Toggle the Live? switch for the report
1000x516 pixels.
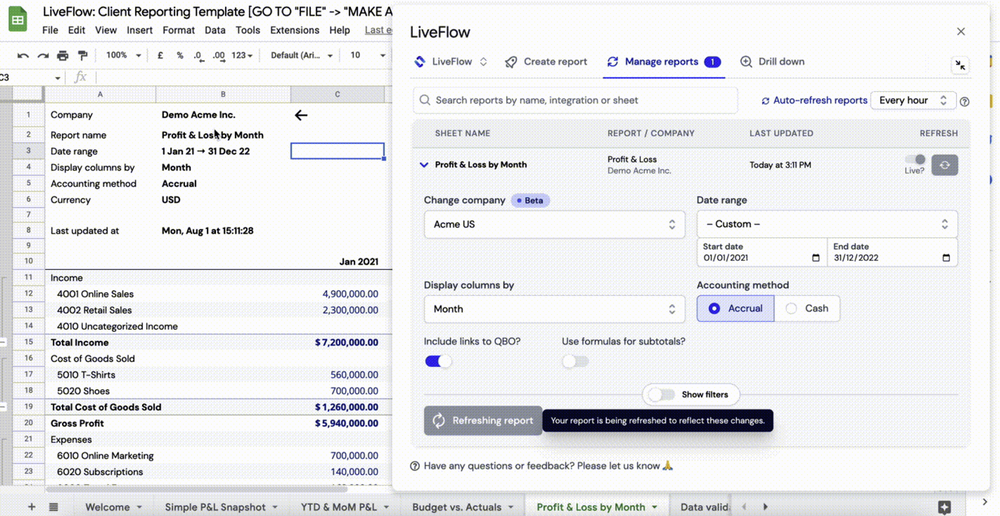coord(915,159)
